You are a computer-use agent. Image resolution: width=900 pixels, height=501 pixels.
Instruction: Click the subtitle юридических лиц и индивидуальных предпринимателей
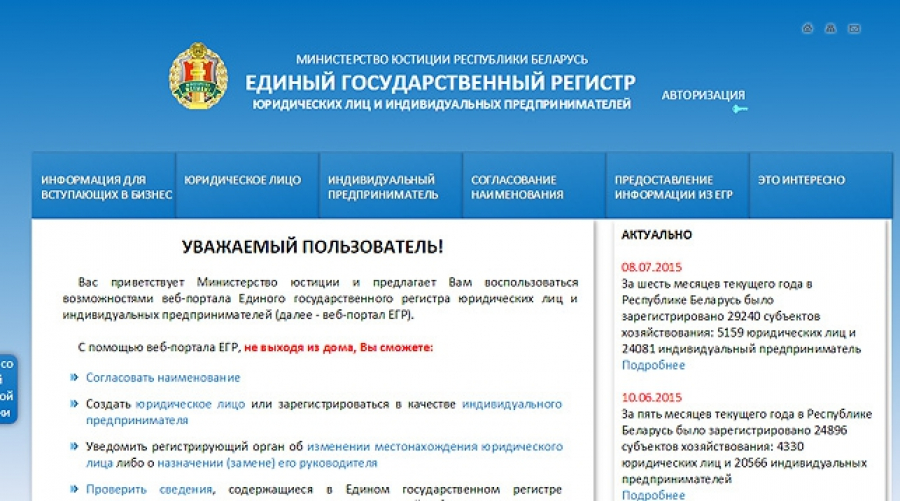pyautogui.click(x=442, y=104)
